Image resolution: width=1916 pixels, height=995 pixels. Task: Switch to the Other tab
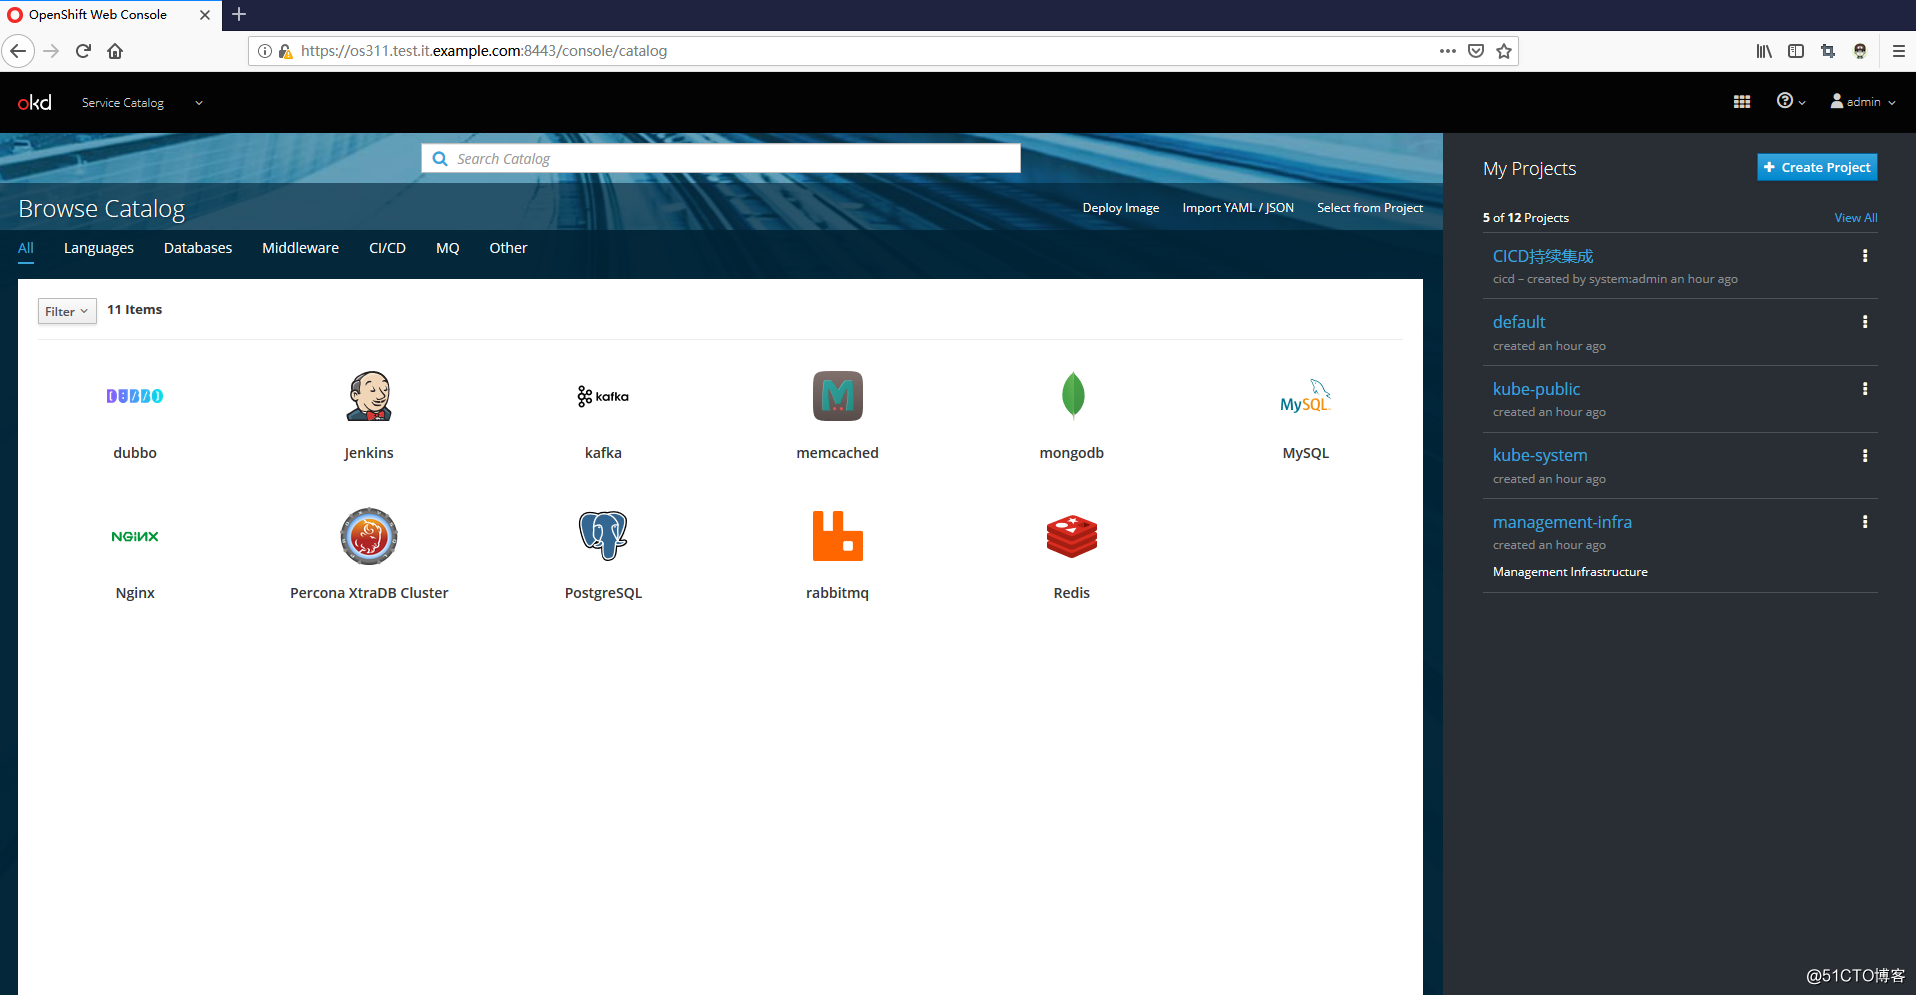[508, 248]
